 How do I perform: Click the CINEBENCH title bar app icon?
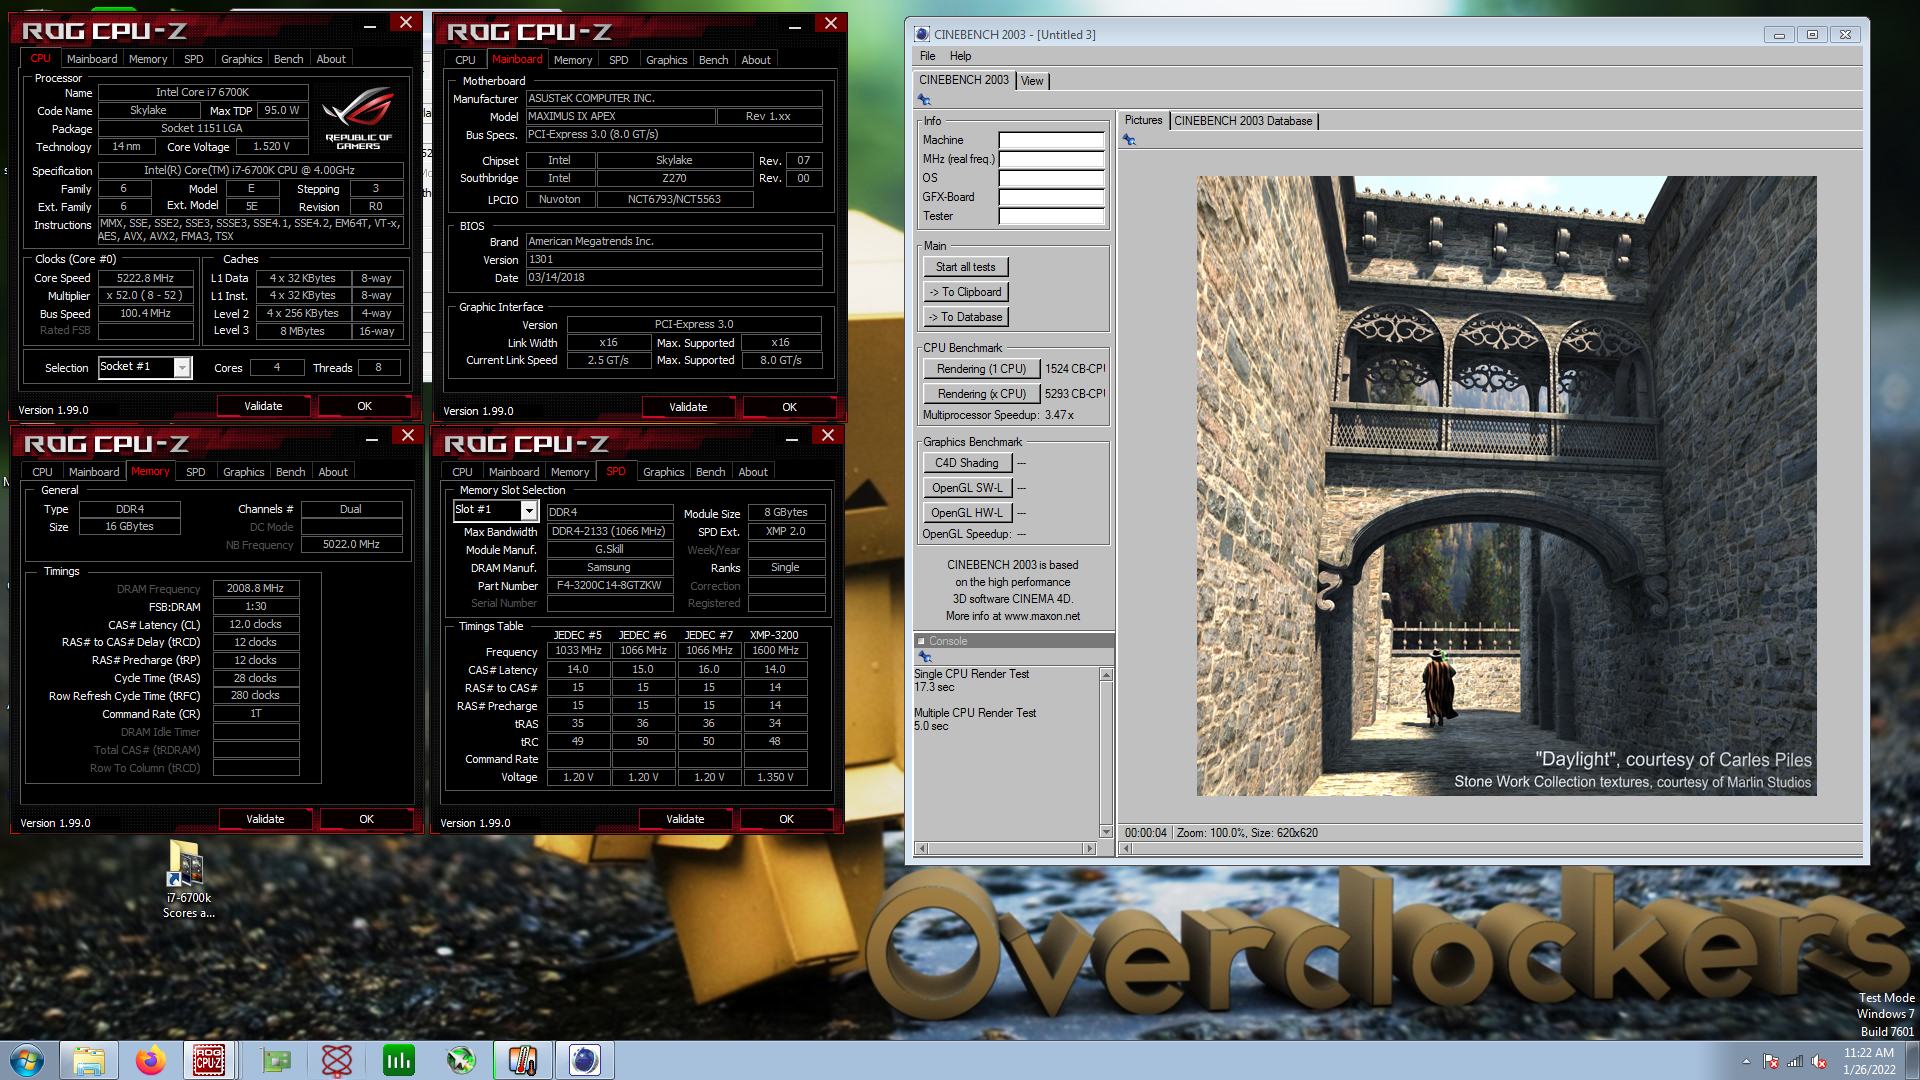point(922,34)
